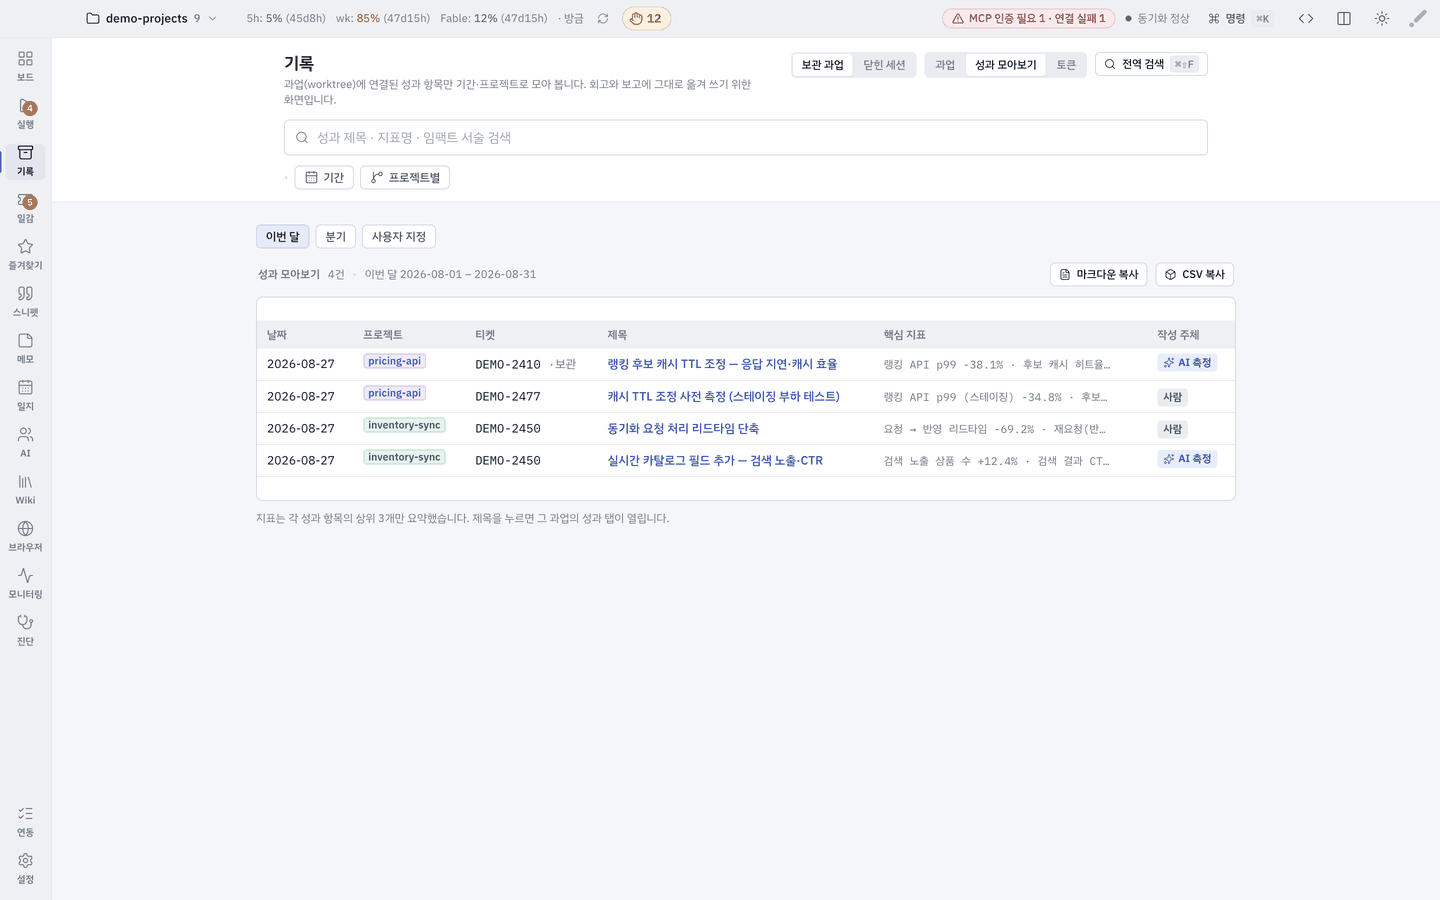
Task: Click the 성과 제목 search input field
Action: coord(746,138)
